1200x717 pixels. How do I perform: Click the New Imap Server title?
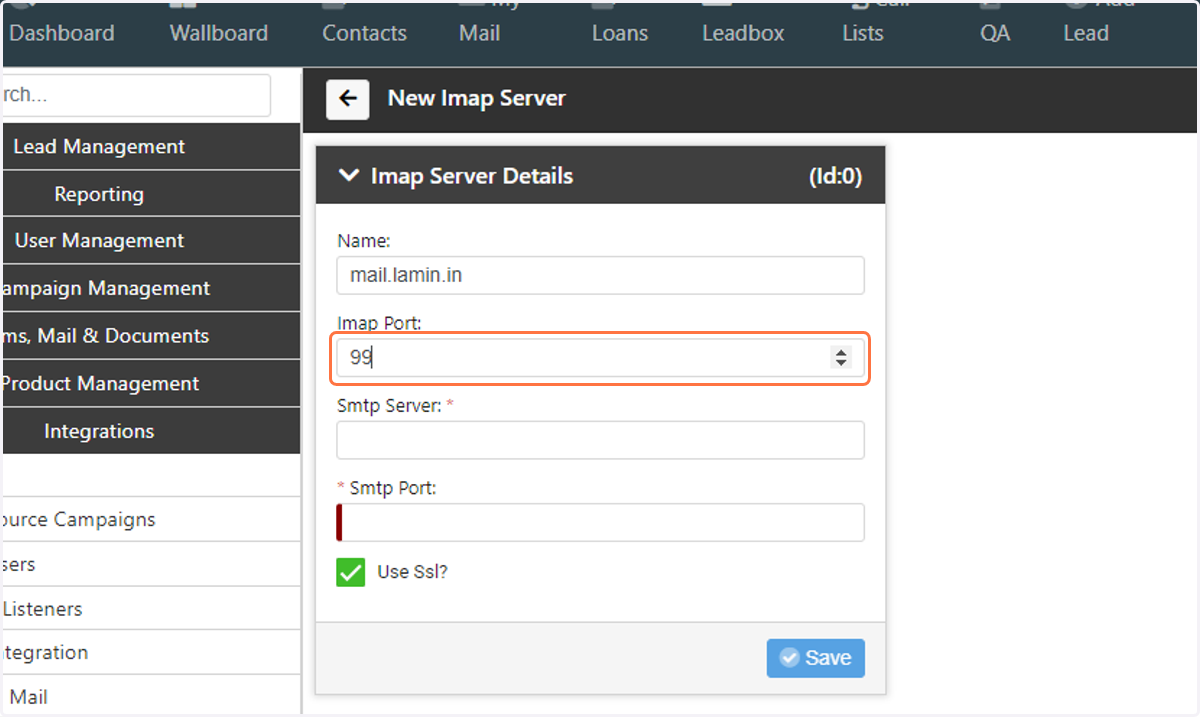[x=477, y=98]
